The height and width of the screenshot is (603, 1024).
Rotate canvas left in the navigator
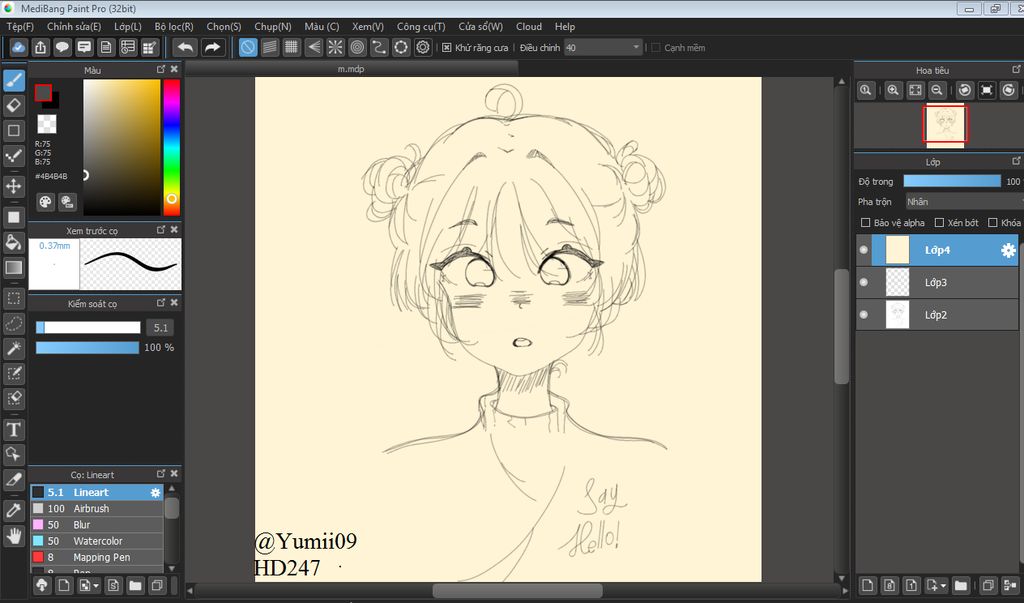[965, 90]
